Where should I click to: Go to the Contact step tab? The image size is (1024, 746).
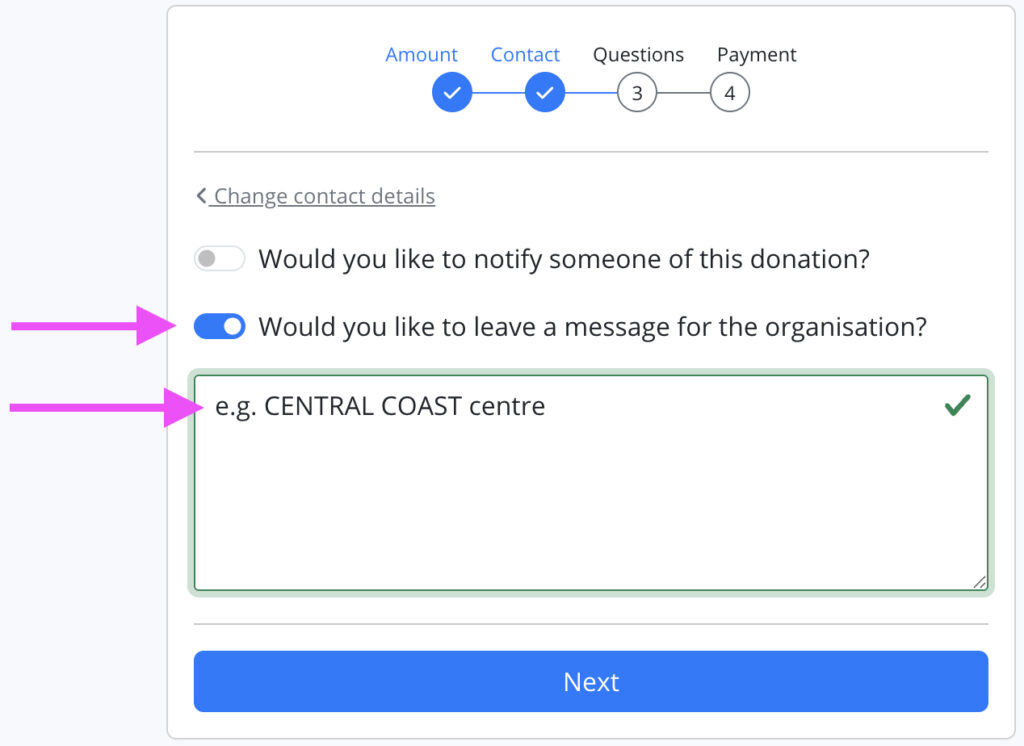525,55
